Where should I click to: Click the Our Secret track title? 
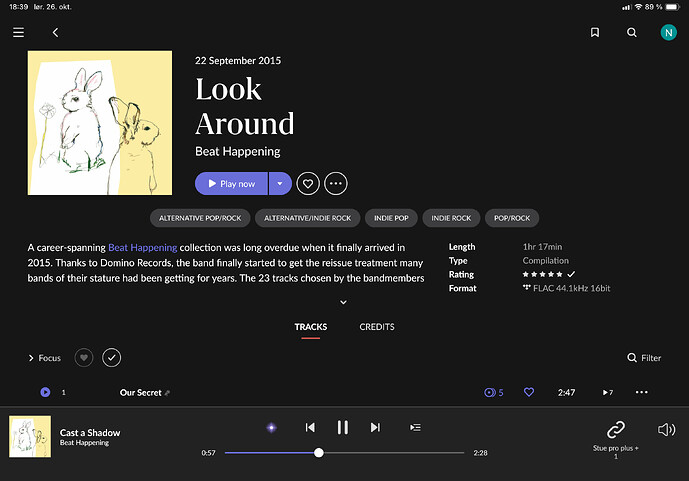coord(141,393)
